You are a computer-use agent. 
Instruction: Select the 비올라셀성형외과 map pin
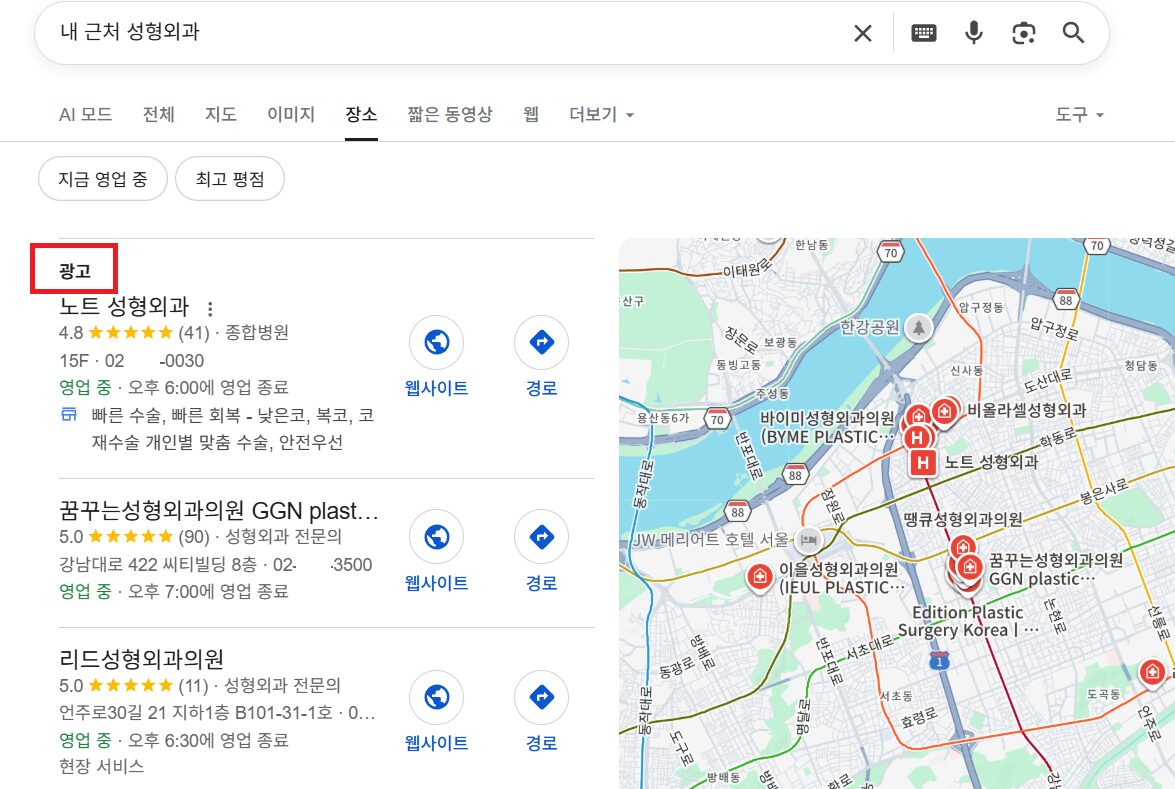945,411
